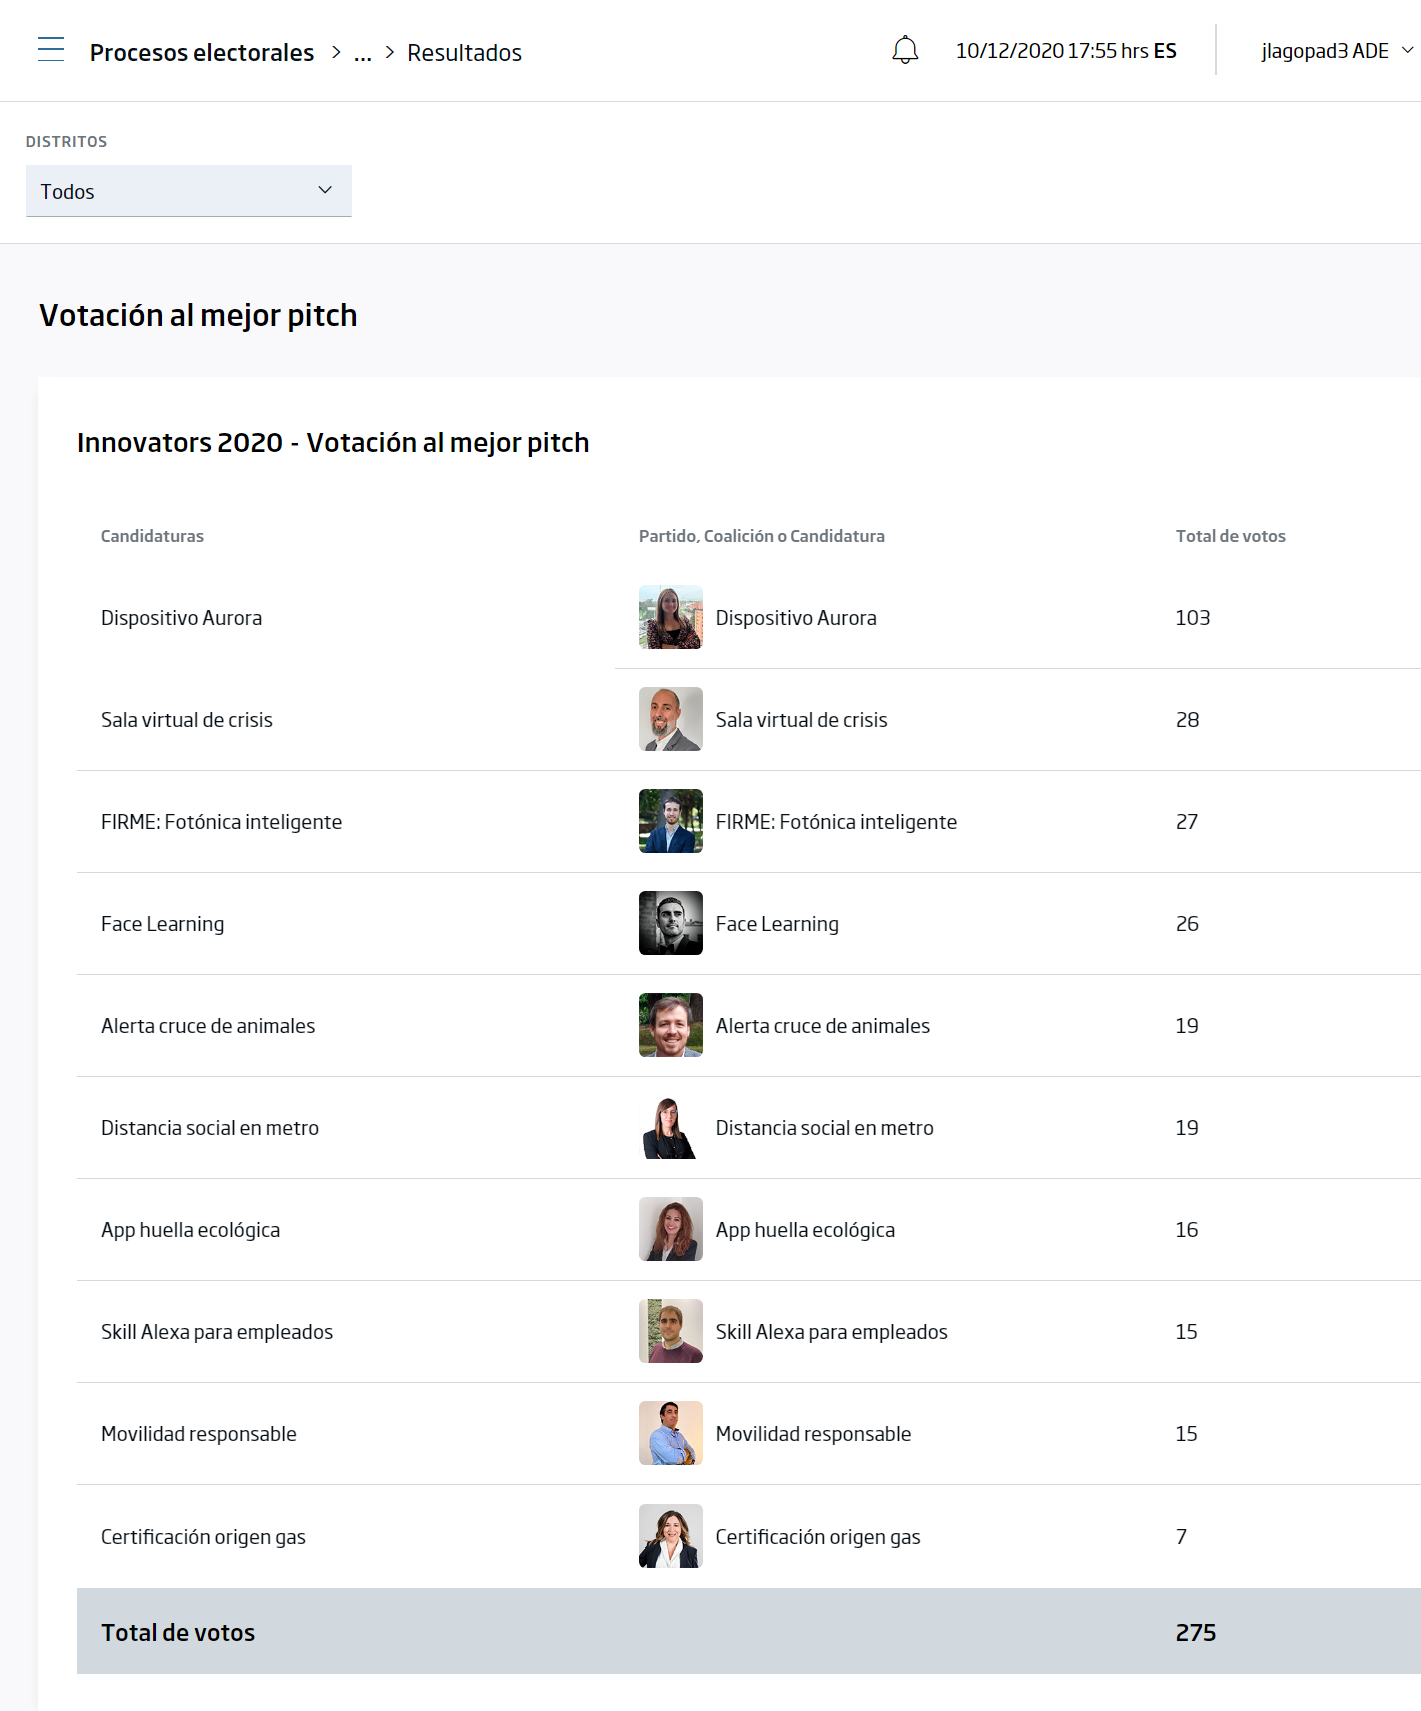Go to Procesos electorales breadcrumb
The image size is (1421, 1711).
point(202,53)
